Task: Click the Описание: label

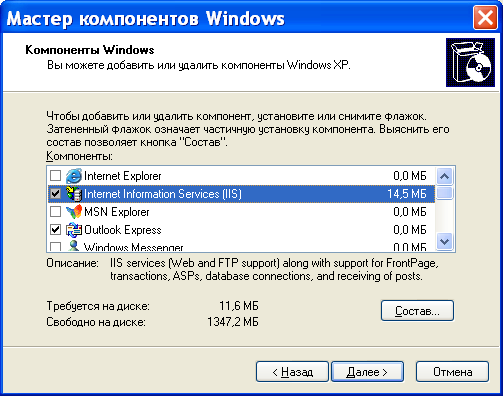Action: tap(72, 263)
